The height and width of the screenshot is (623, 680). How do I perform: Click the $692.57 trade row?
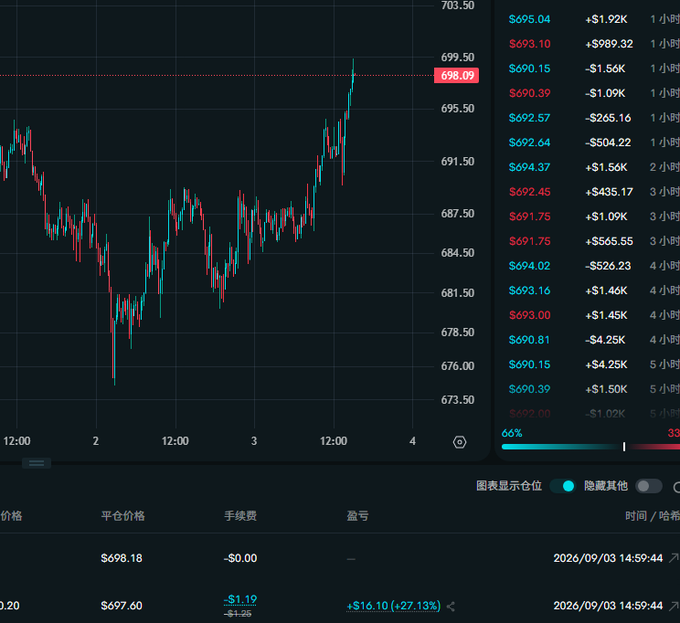[x=594, y=118]
